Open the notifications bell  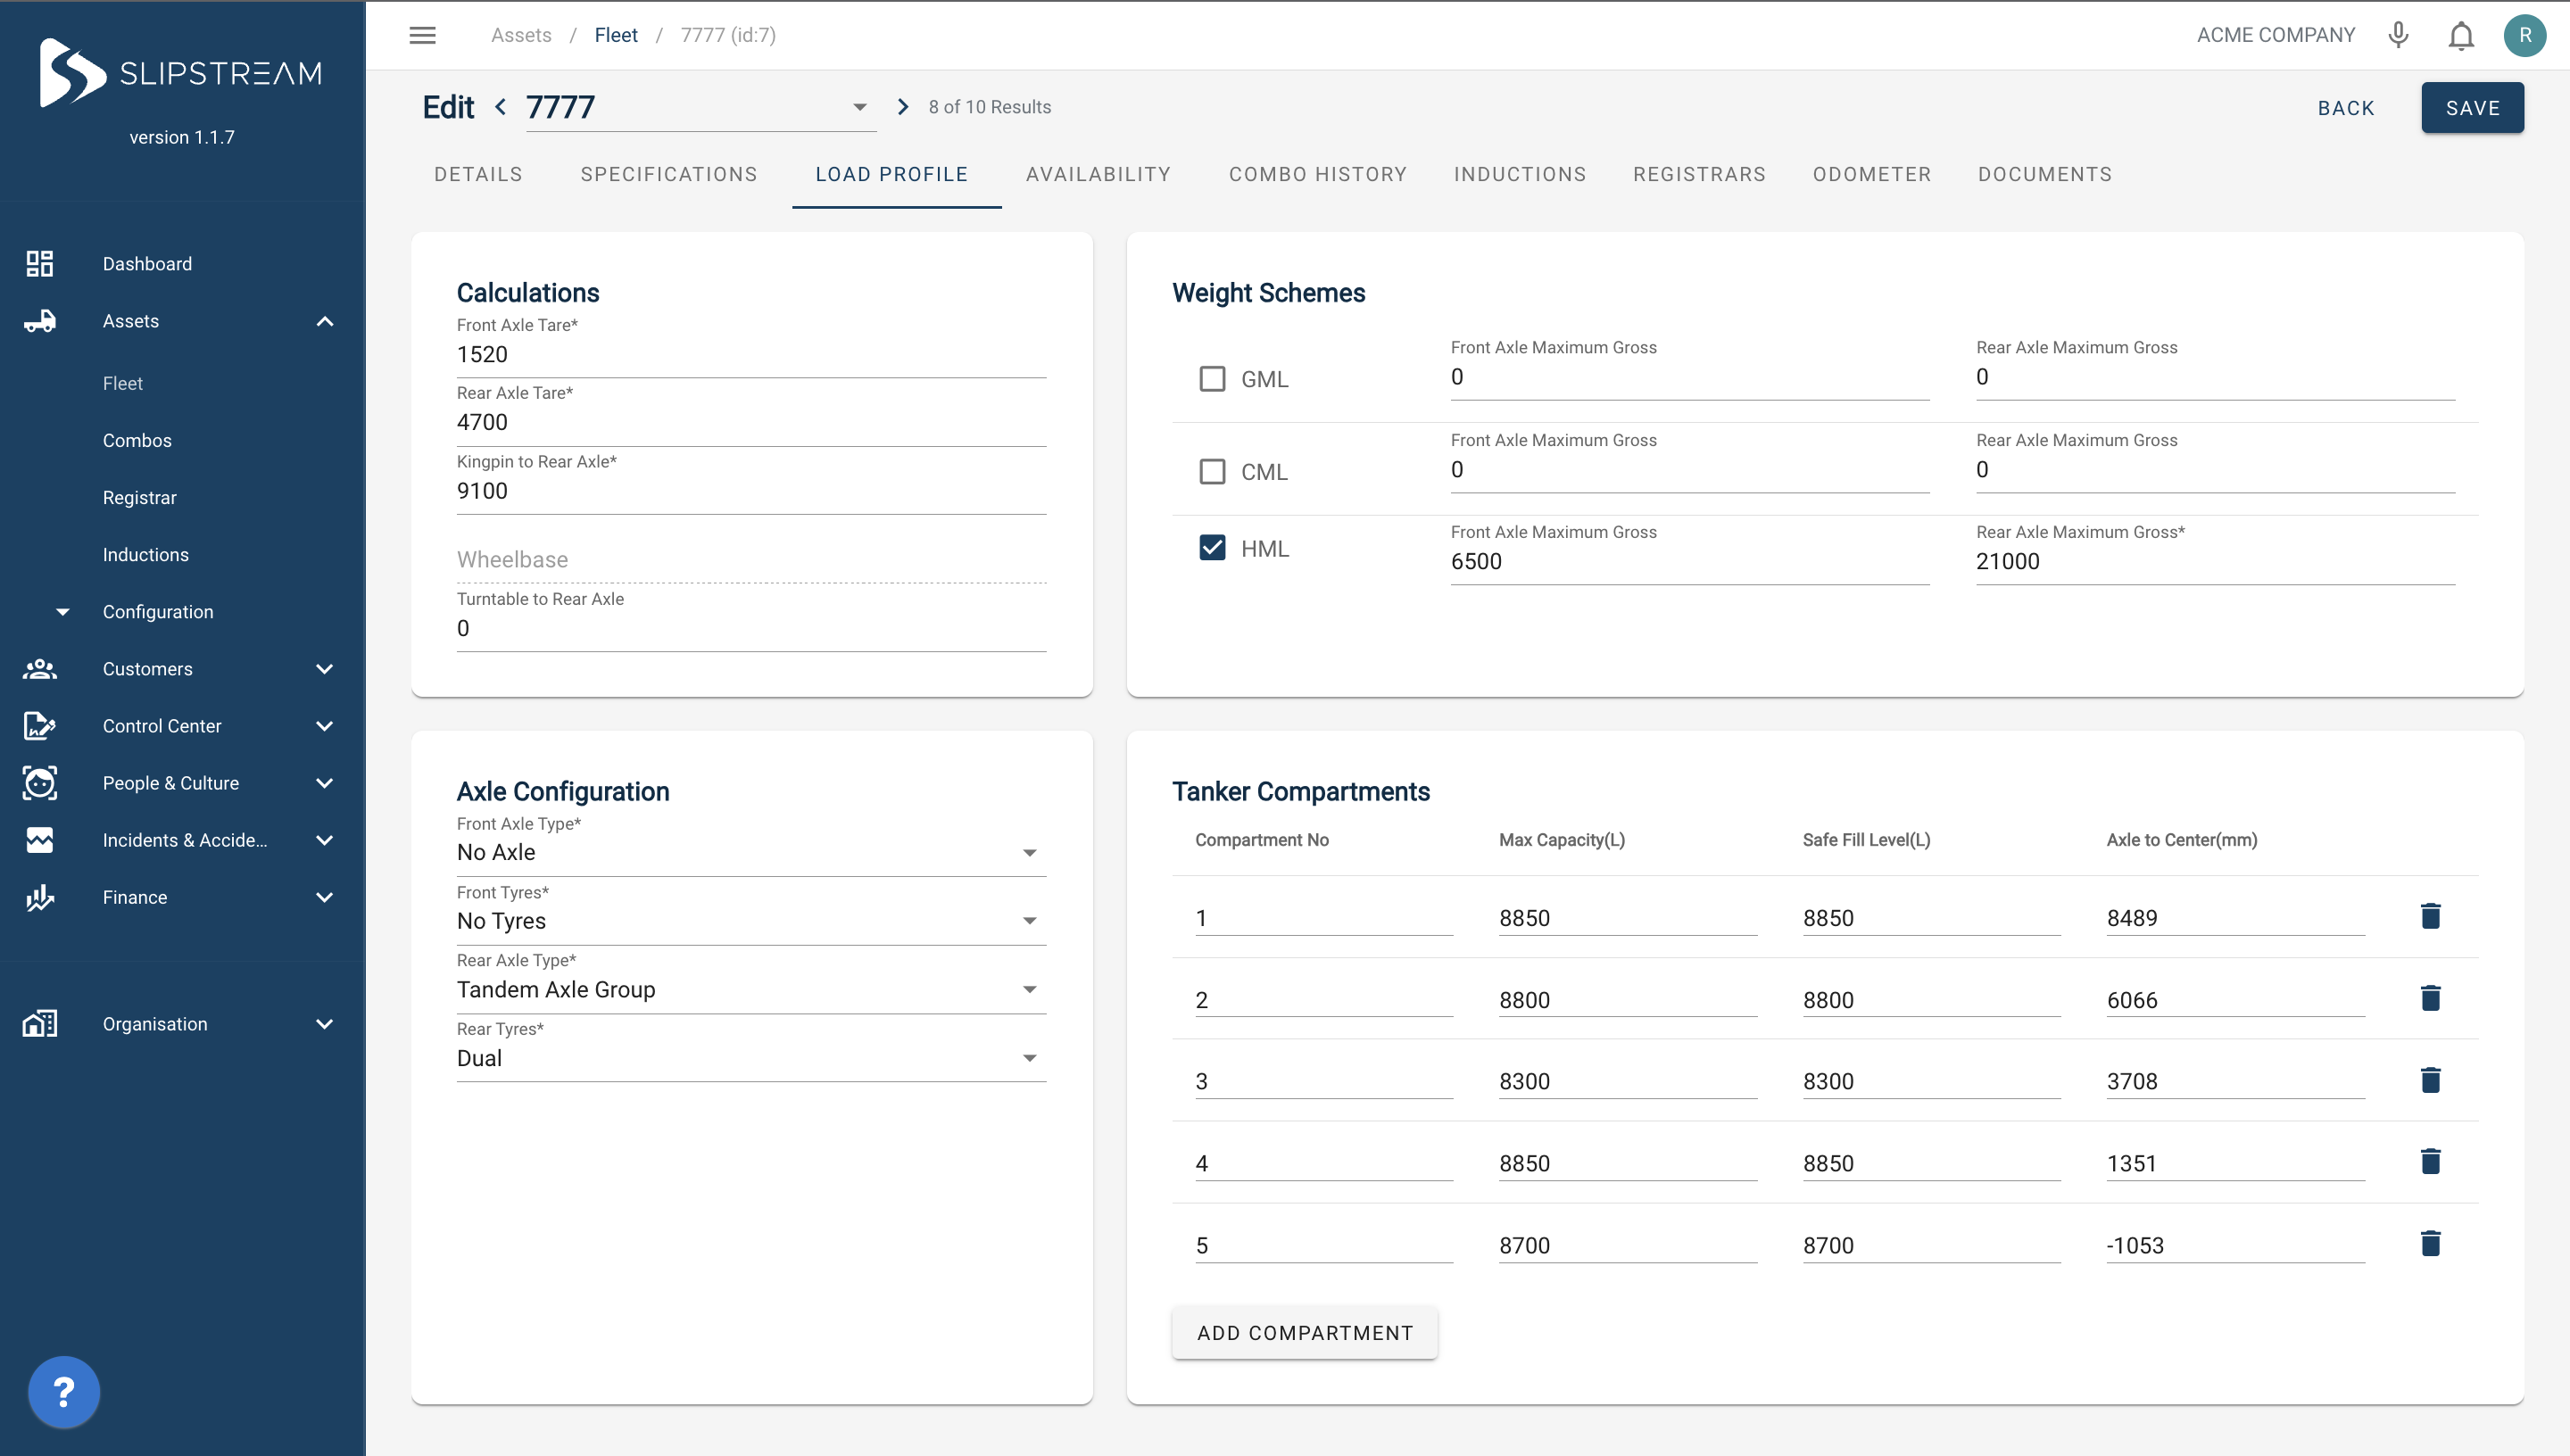2460,36
